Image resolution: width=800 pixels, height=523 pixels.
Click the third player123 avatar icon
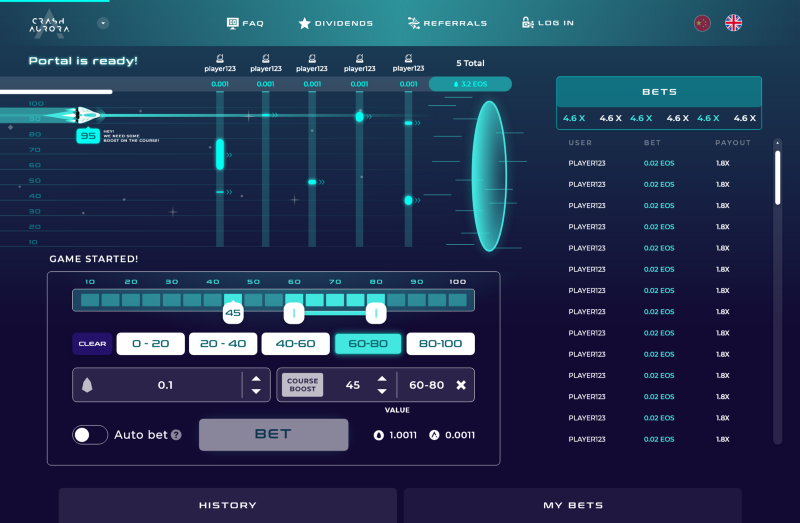(312, 58)
